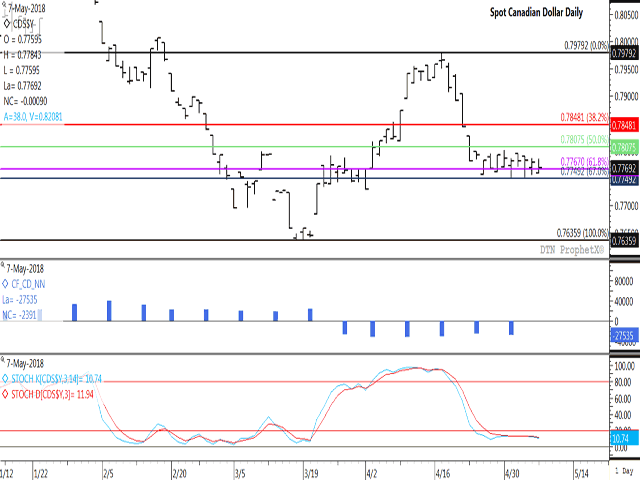Screen dimensions: 640x480
Task: Click the 2/5 date on the time axis
Action: 108,473
